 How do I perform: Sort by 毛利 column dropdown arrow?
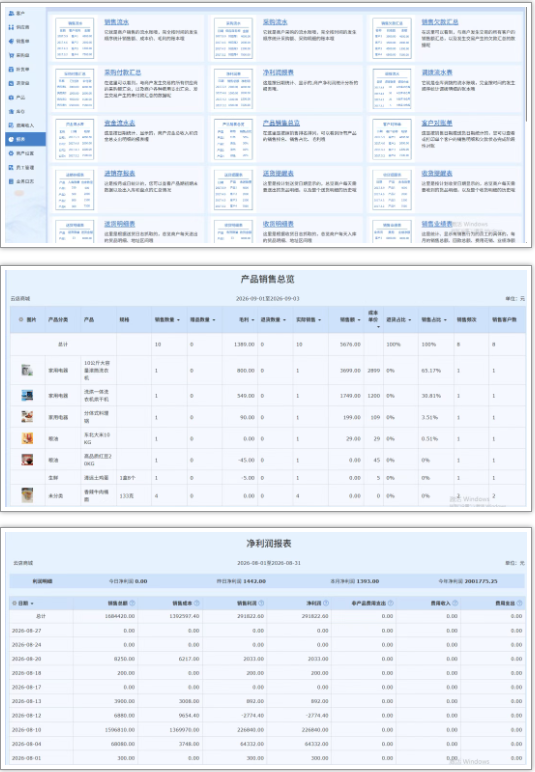point(253,320)
